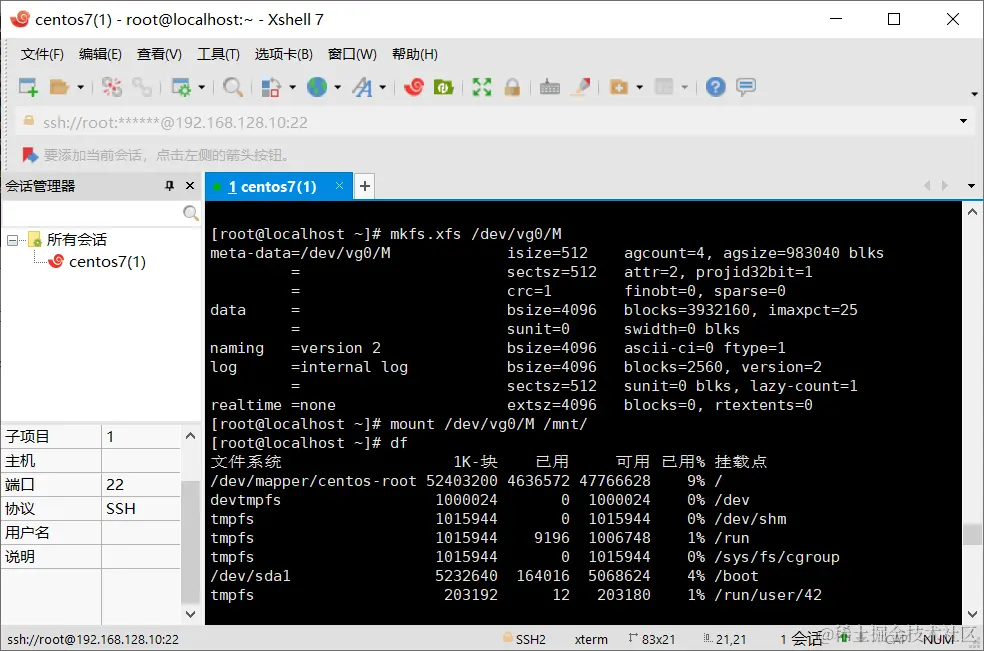984x651 pixels.
Task: Expand the globe Encoding dropdown arrow
Action: (x=338, y=87)
